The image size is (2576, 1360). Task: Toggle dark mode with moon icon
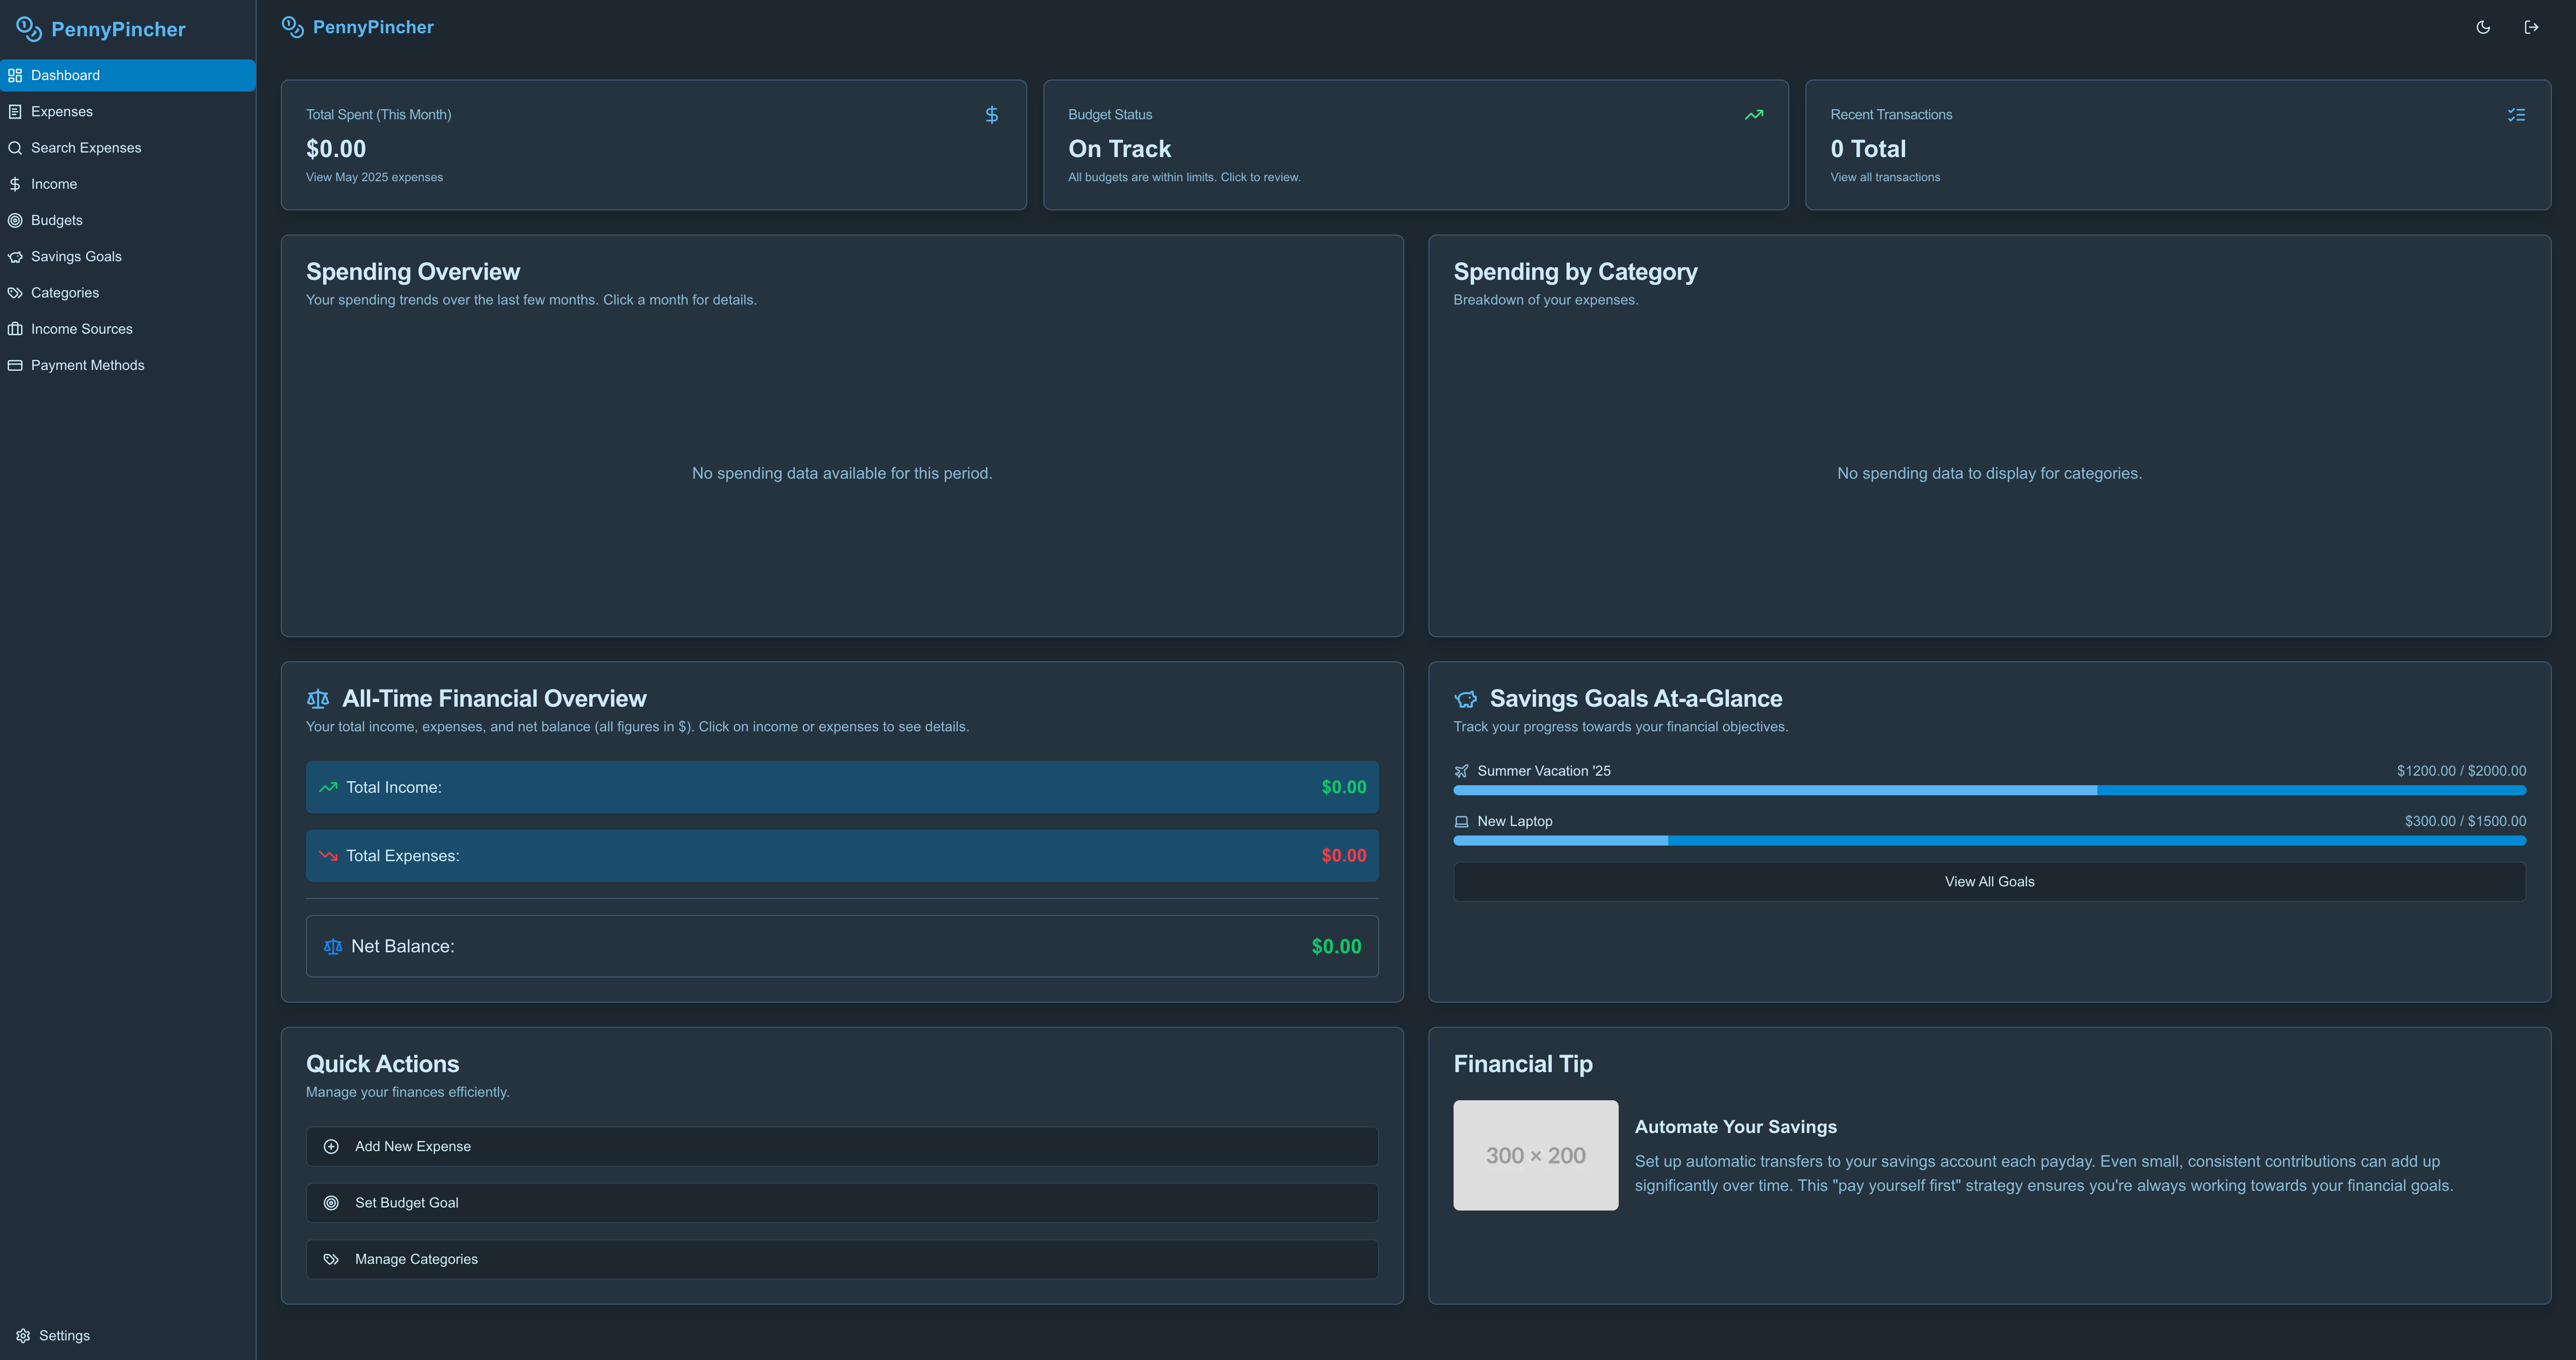[x=2483, y=27]
